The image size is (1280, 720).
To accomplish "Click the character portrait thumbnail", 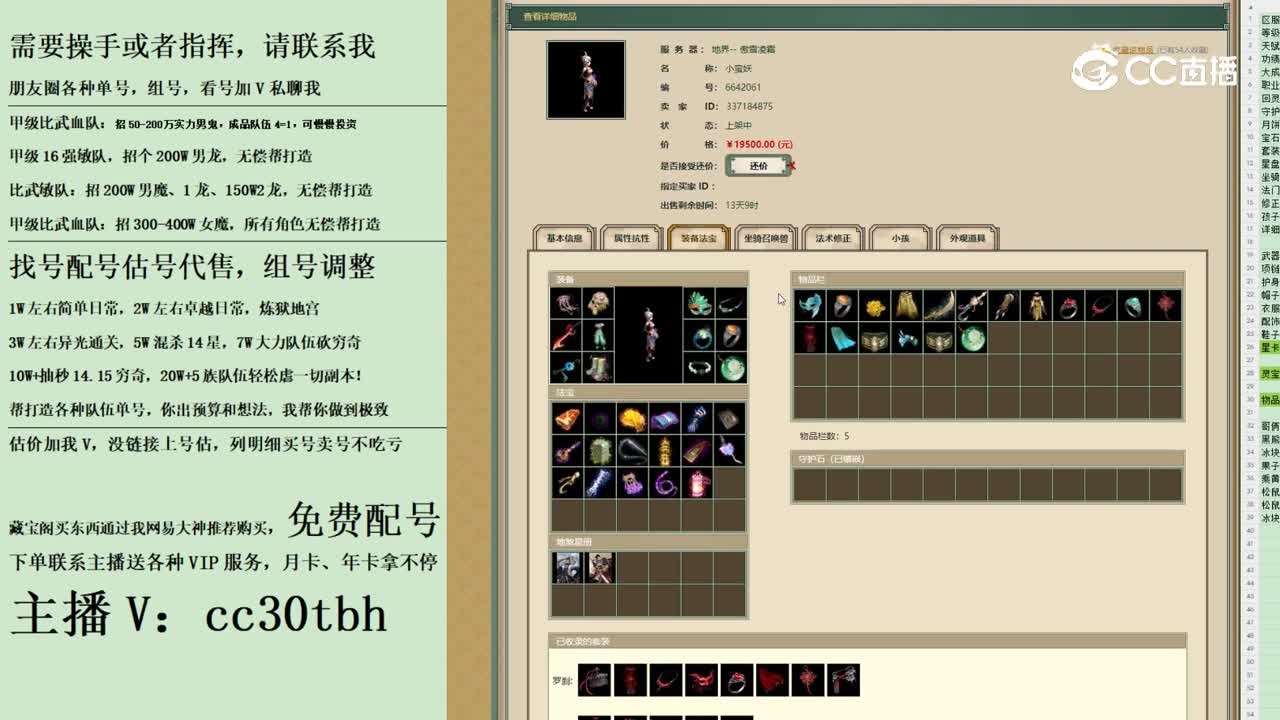I will tap(586, 80).
